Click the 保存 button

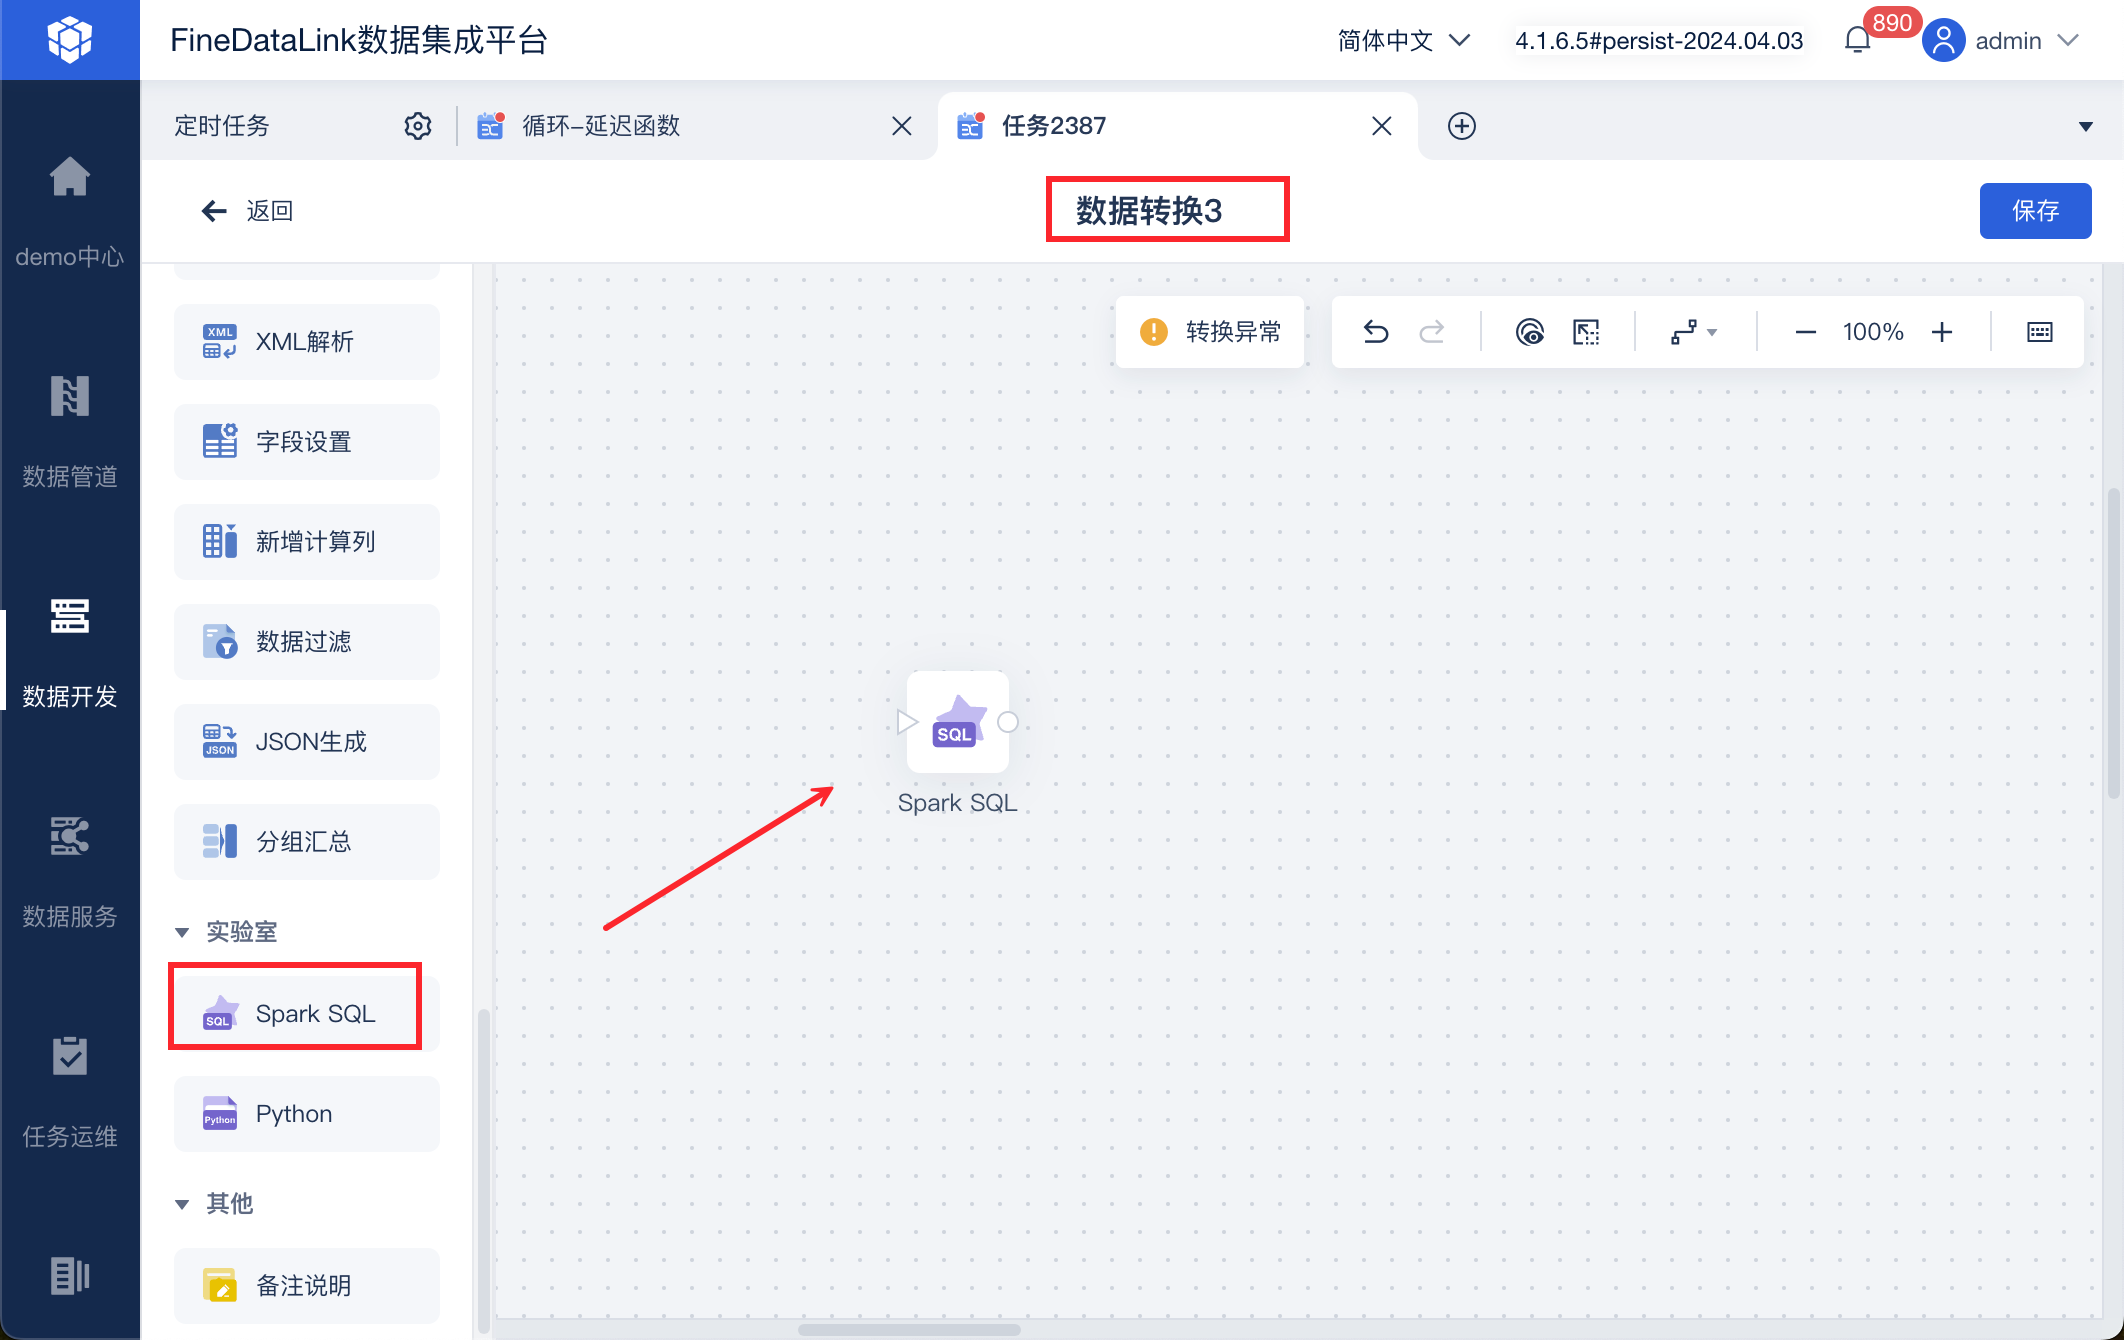click(2035, 211)
